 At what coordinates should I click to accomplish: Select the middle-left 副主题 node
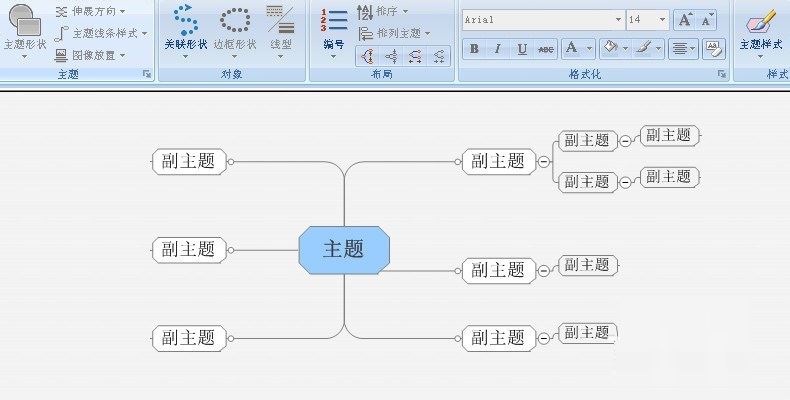click(189, 250)
